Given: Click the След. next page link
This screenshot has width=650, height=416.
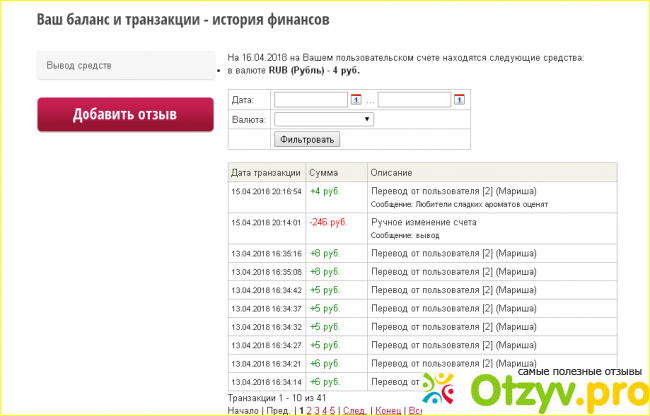Looking at the screenshot, I should (354, 410).
